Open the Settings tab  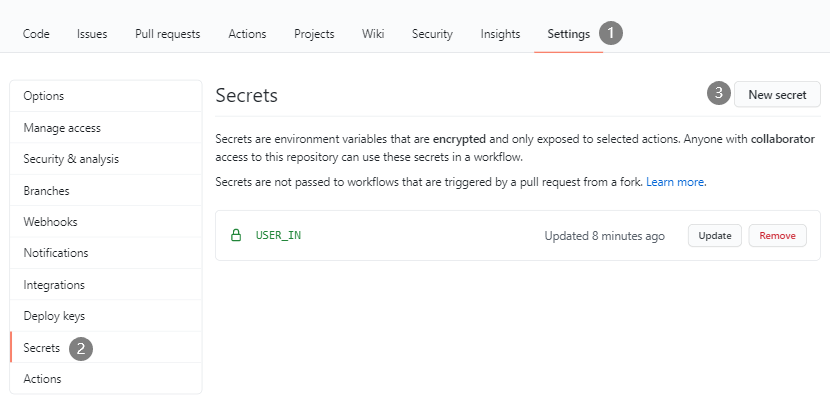(569, 34)
